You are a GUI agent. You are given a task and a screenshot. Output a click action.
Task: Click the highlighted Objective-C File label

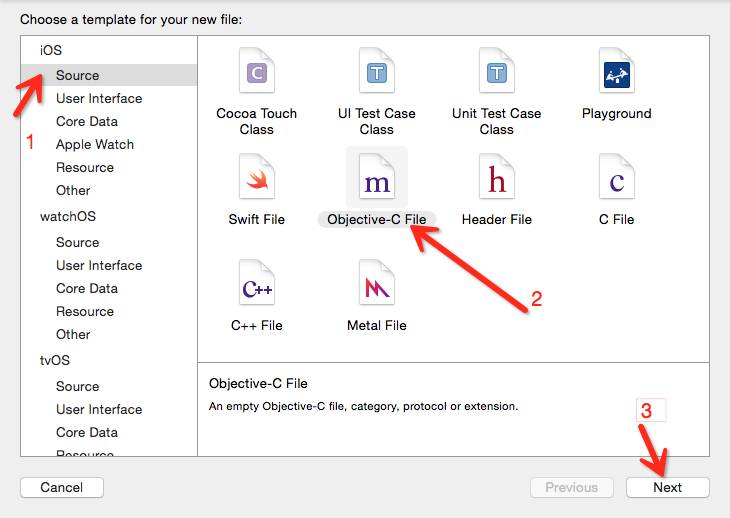click(377, 219)
